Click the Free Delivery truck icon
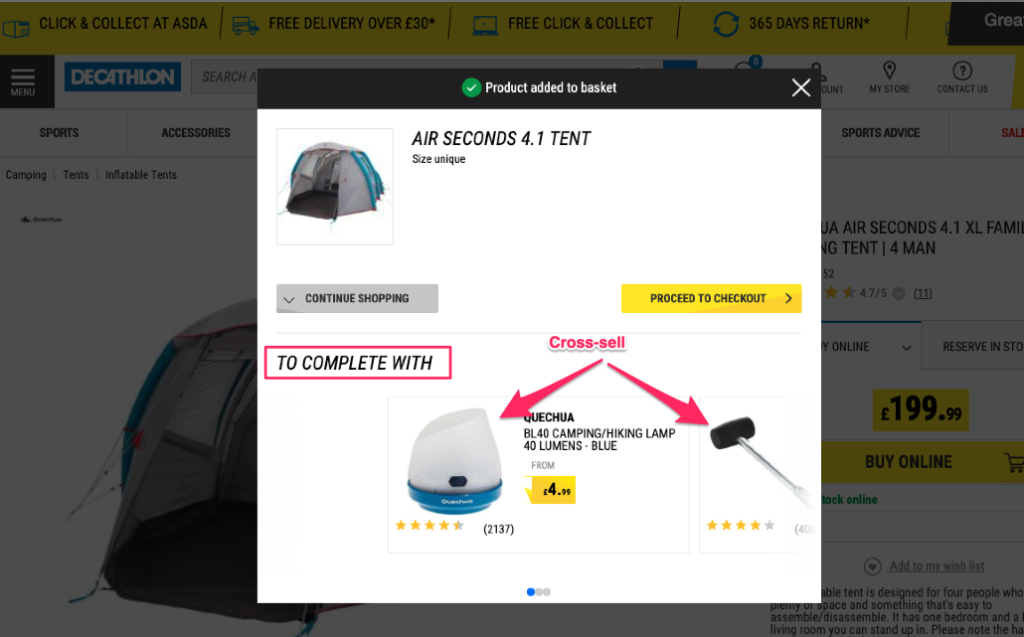The height and width of the screenshot is (637, 1024). click(x=246, y=26)
